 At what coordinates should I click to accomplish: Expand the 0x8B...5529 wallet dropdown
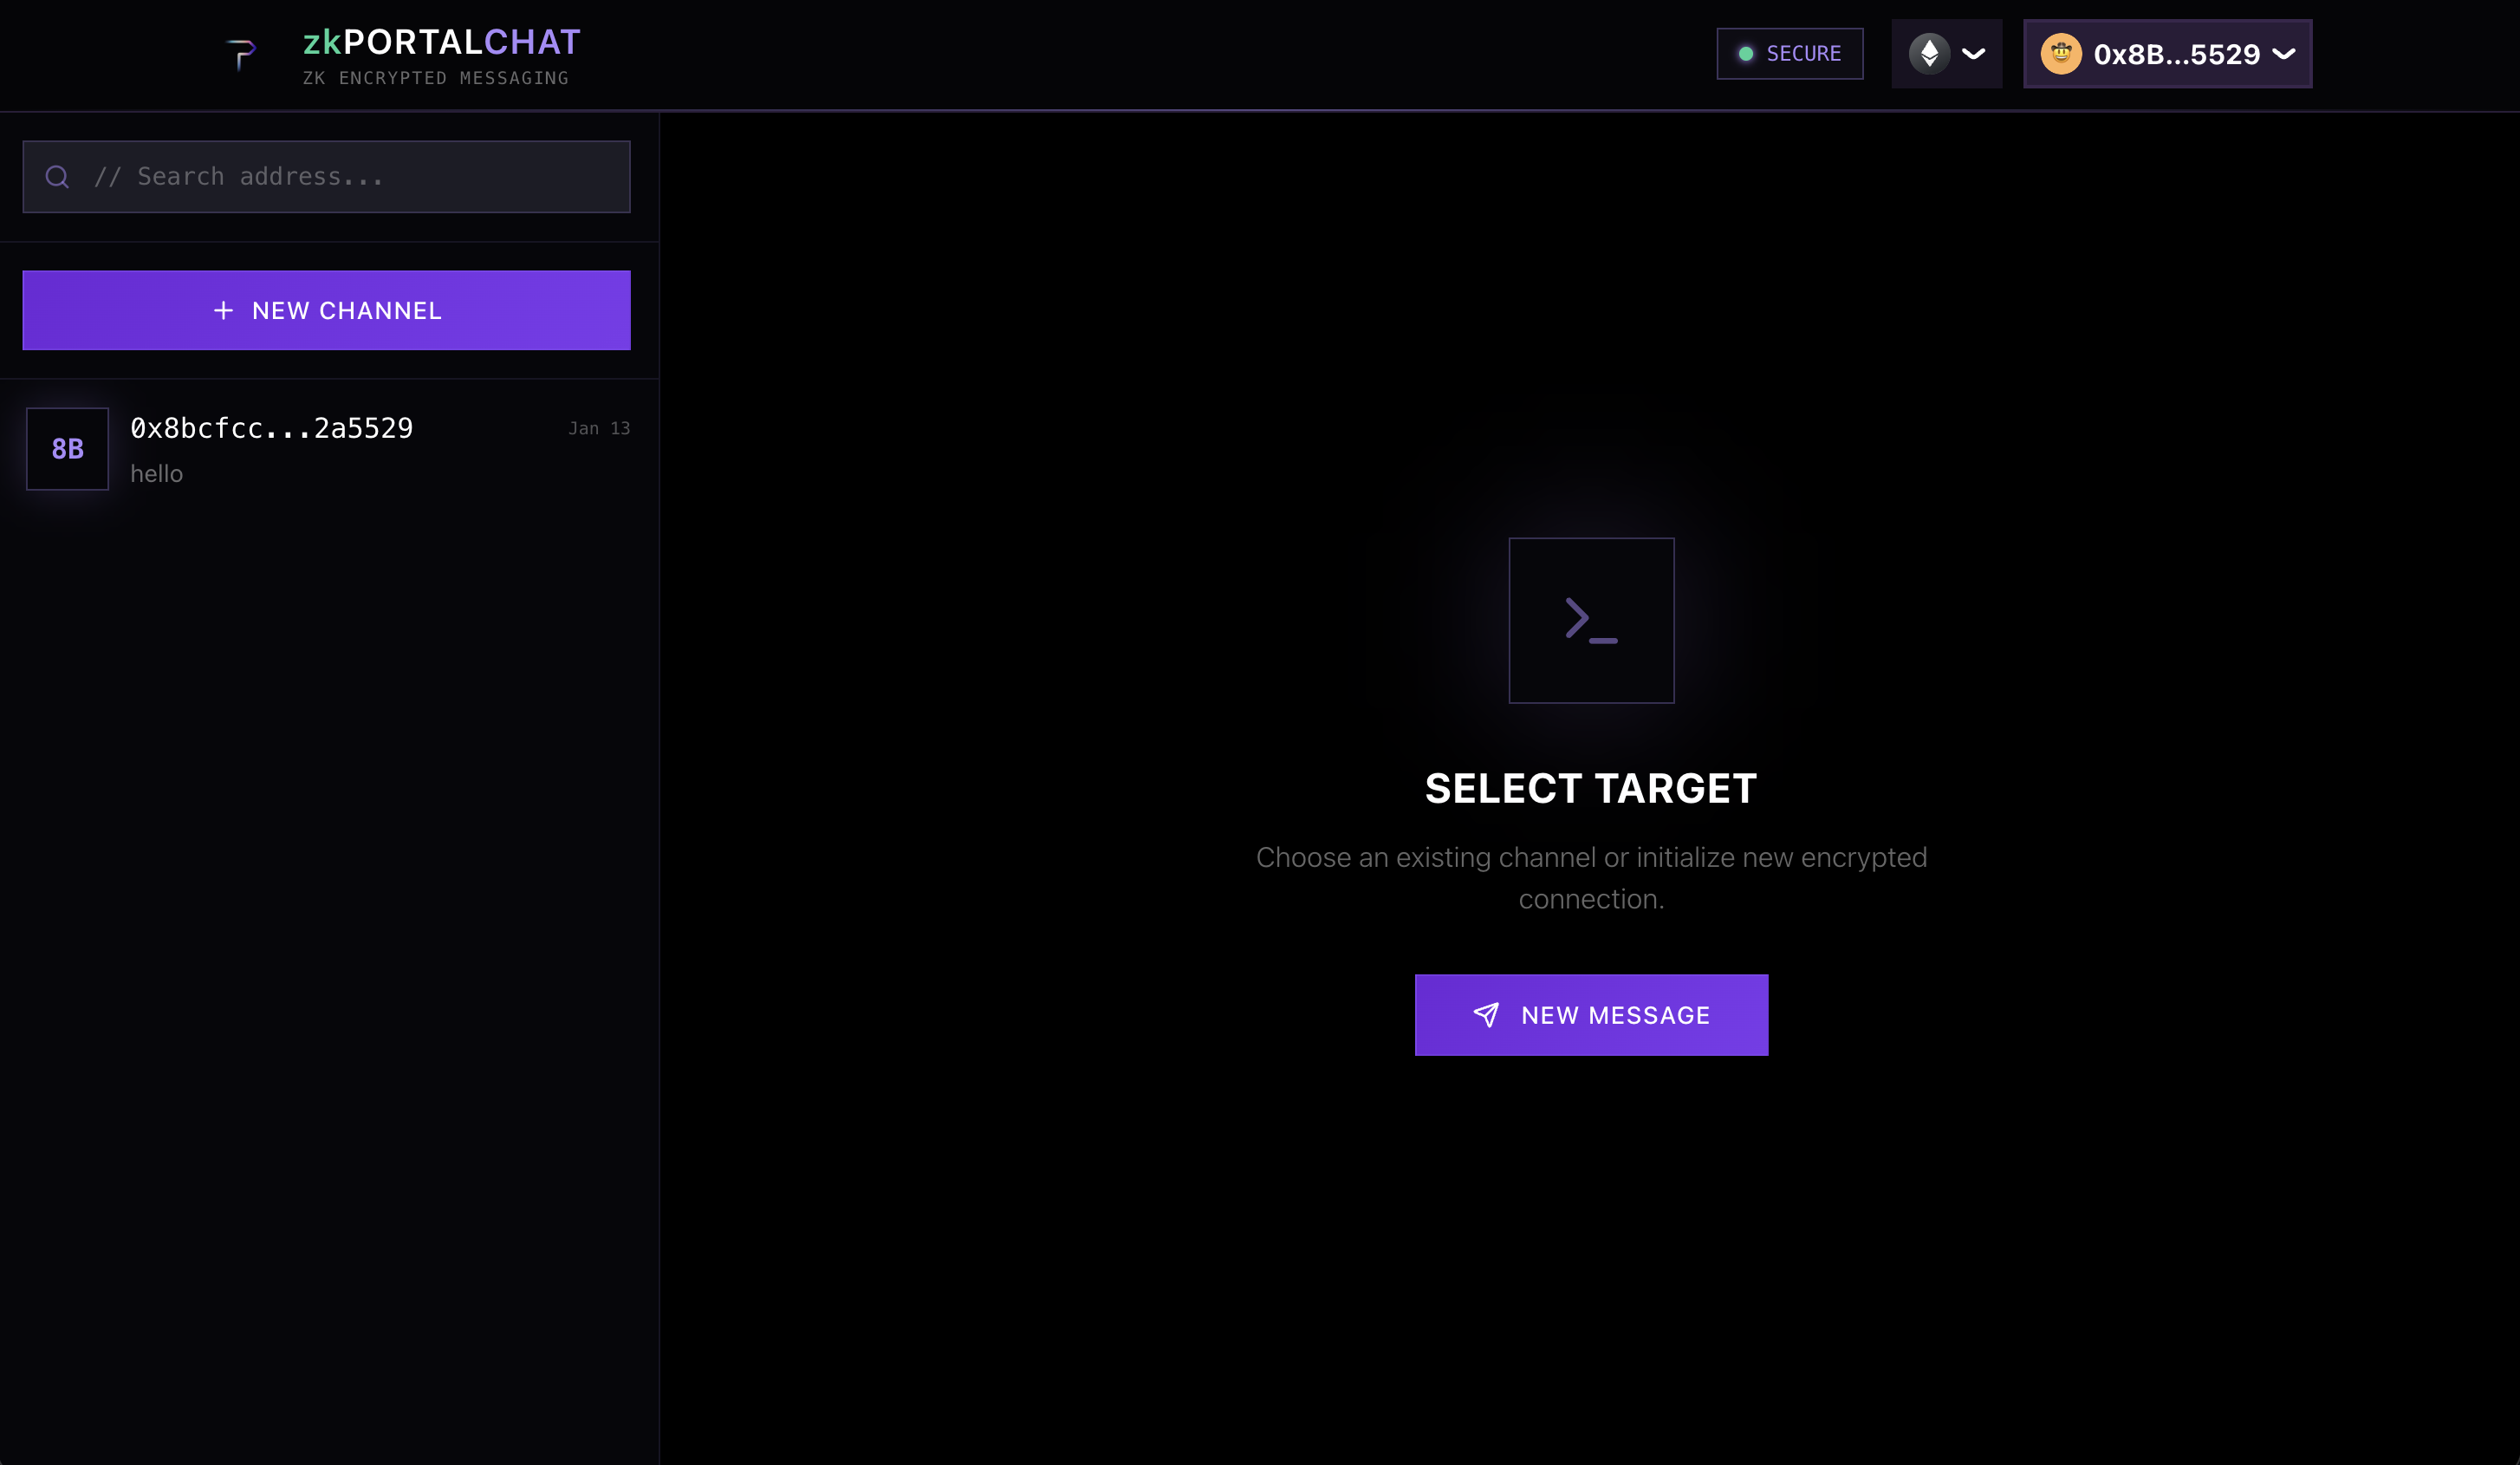tap(2286, 54)
